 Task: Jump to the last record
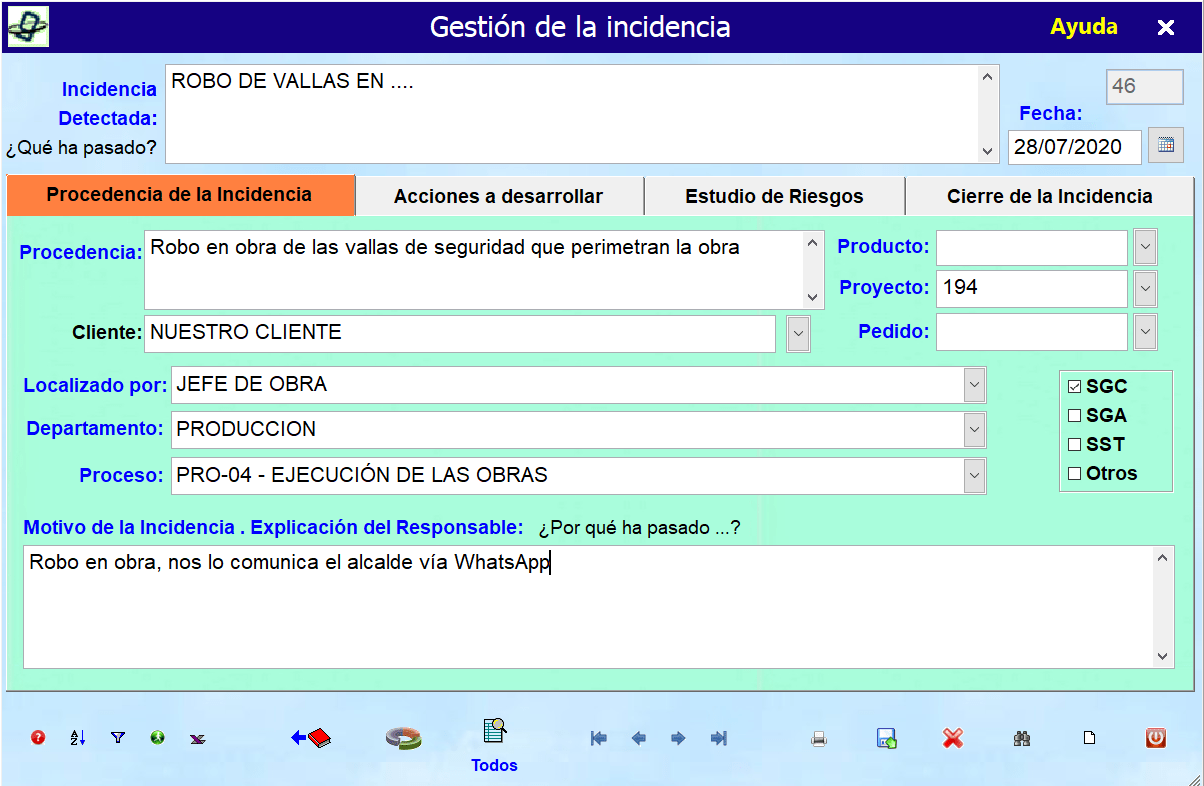click(x=718, y=739)
